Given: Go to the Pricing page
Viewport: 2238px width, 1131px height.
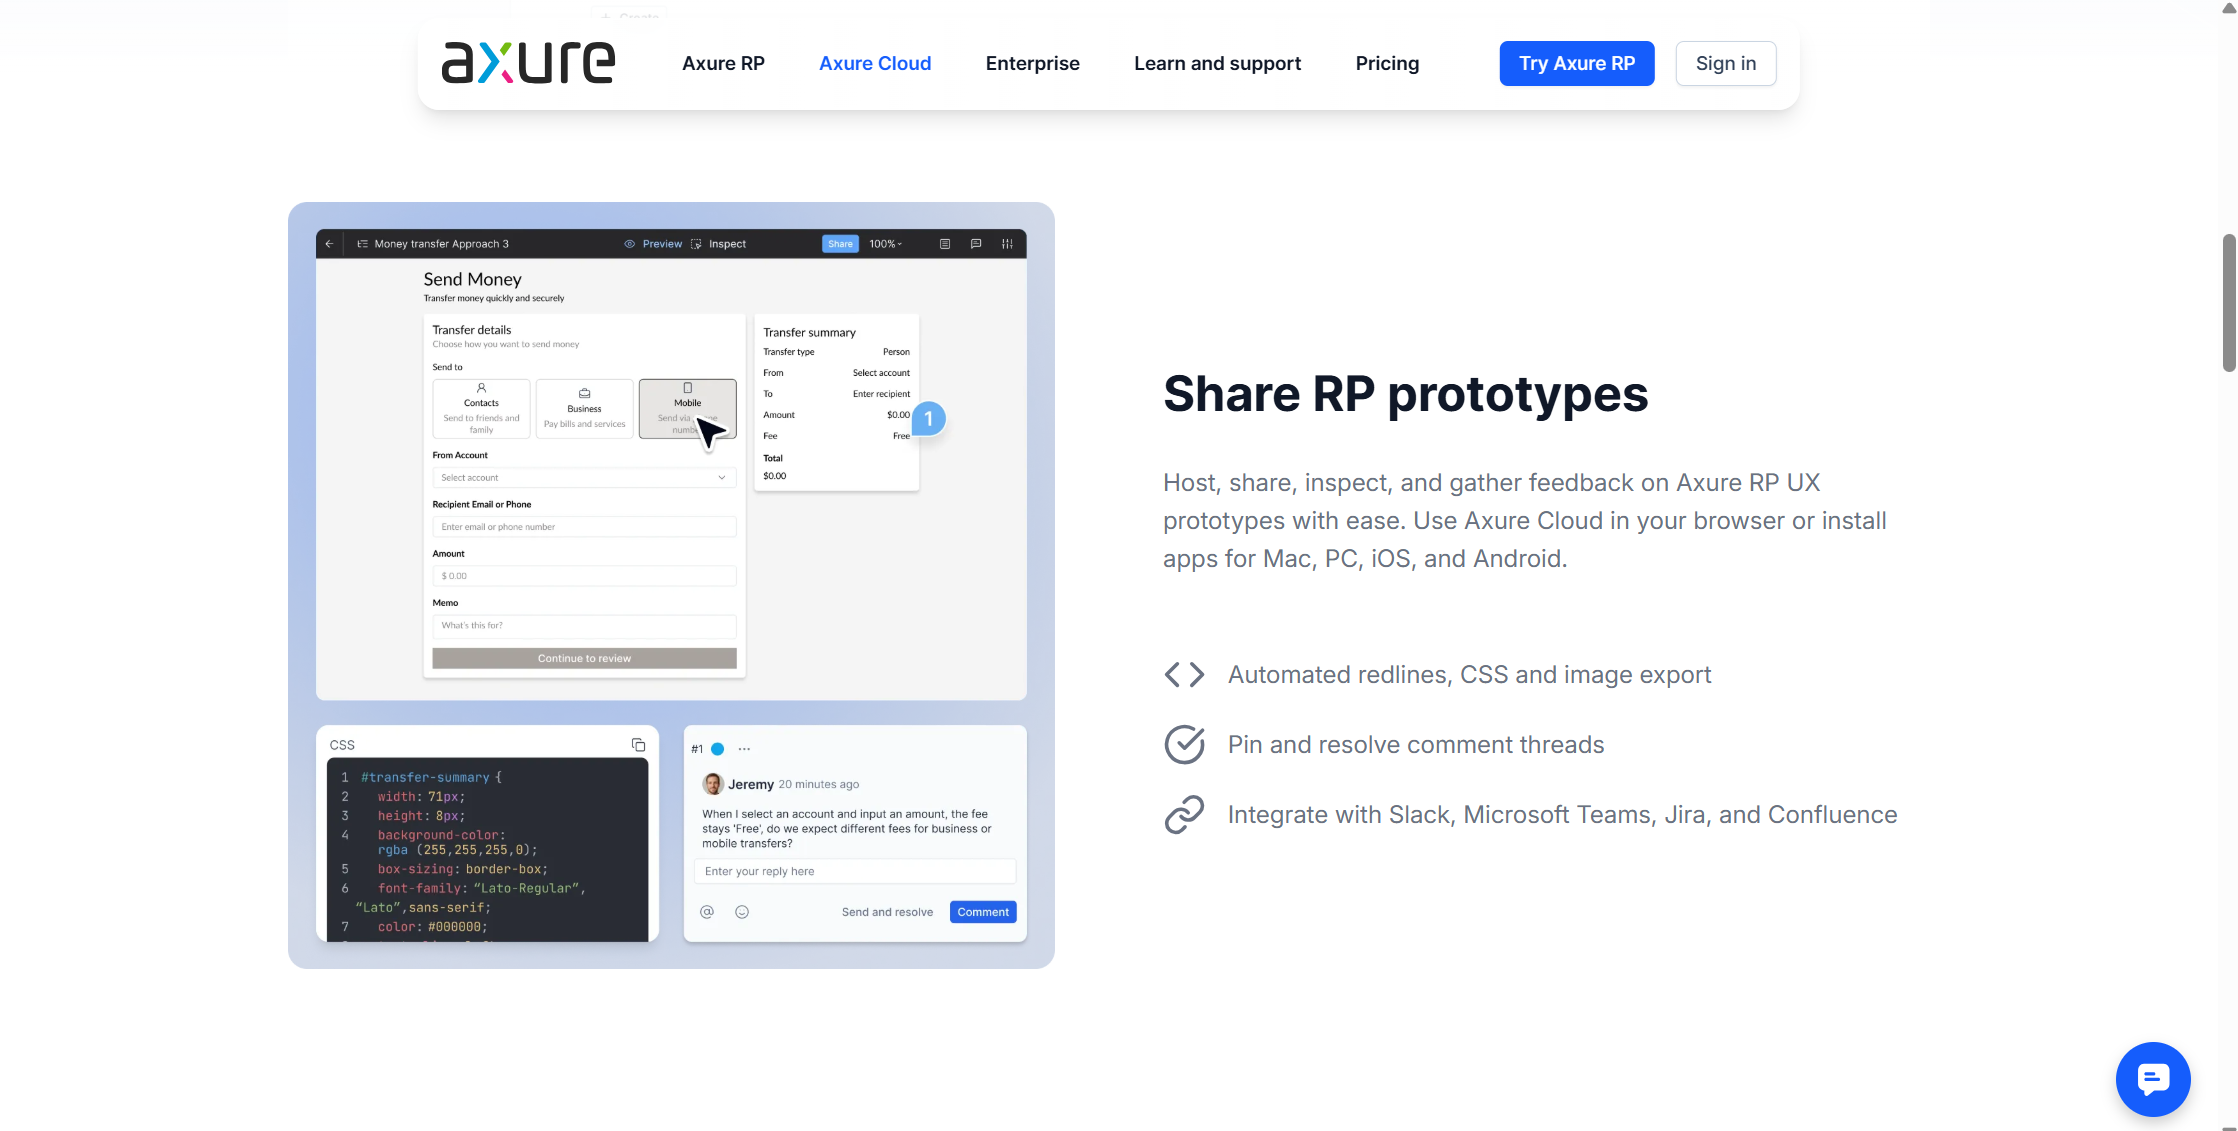Looking at the screenshot, I should pos(1387,63).
